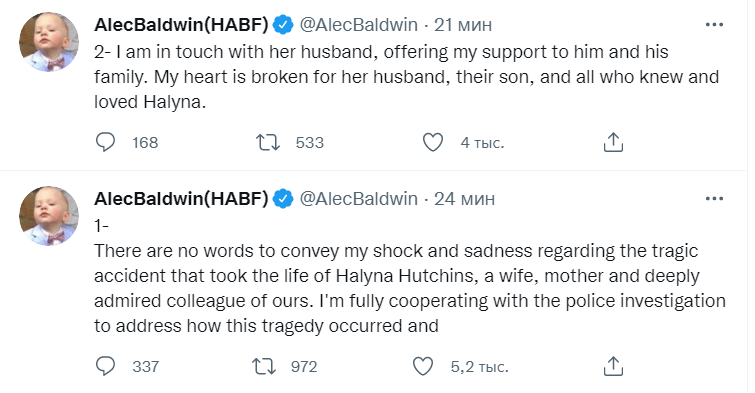Share the tweet about the tragic accident

613,366
